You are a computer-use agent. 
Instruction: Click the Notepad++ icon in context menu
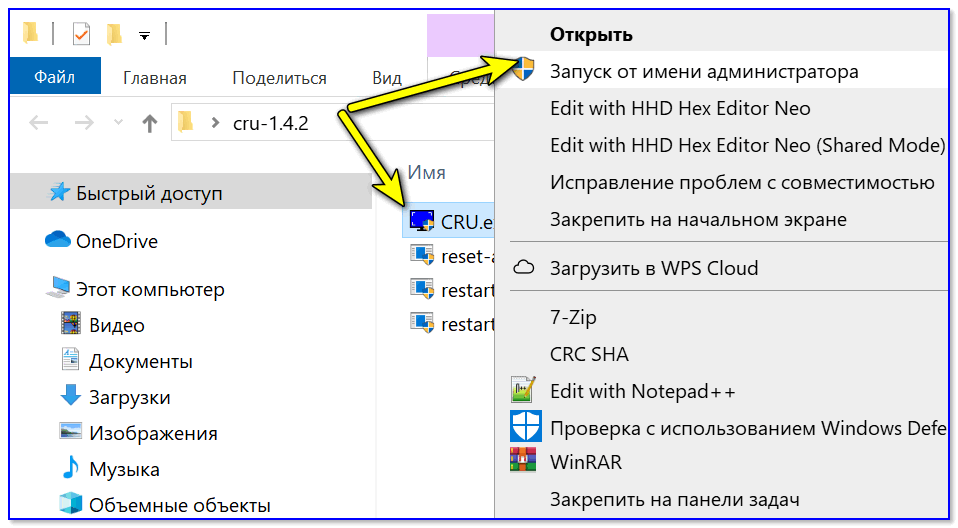tap(524, 390)
